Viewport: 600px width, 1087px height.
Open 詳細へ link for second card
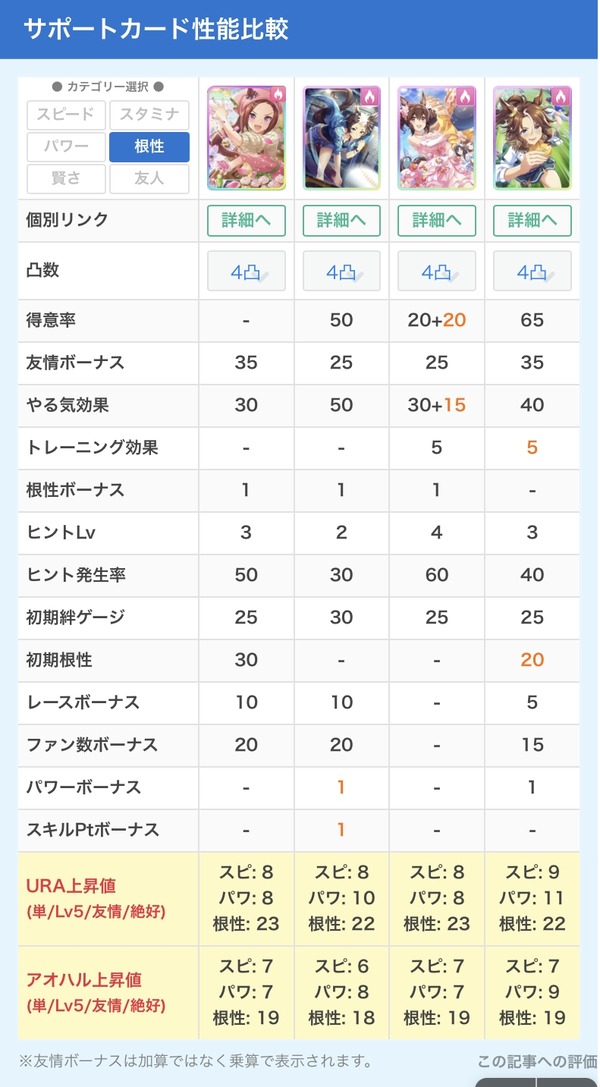tap(342, 220)
